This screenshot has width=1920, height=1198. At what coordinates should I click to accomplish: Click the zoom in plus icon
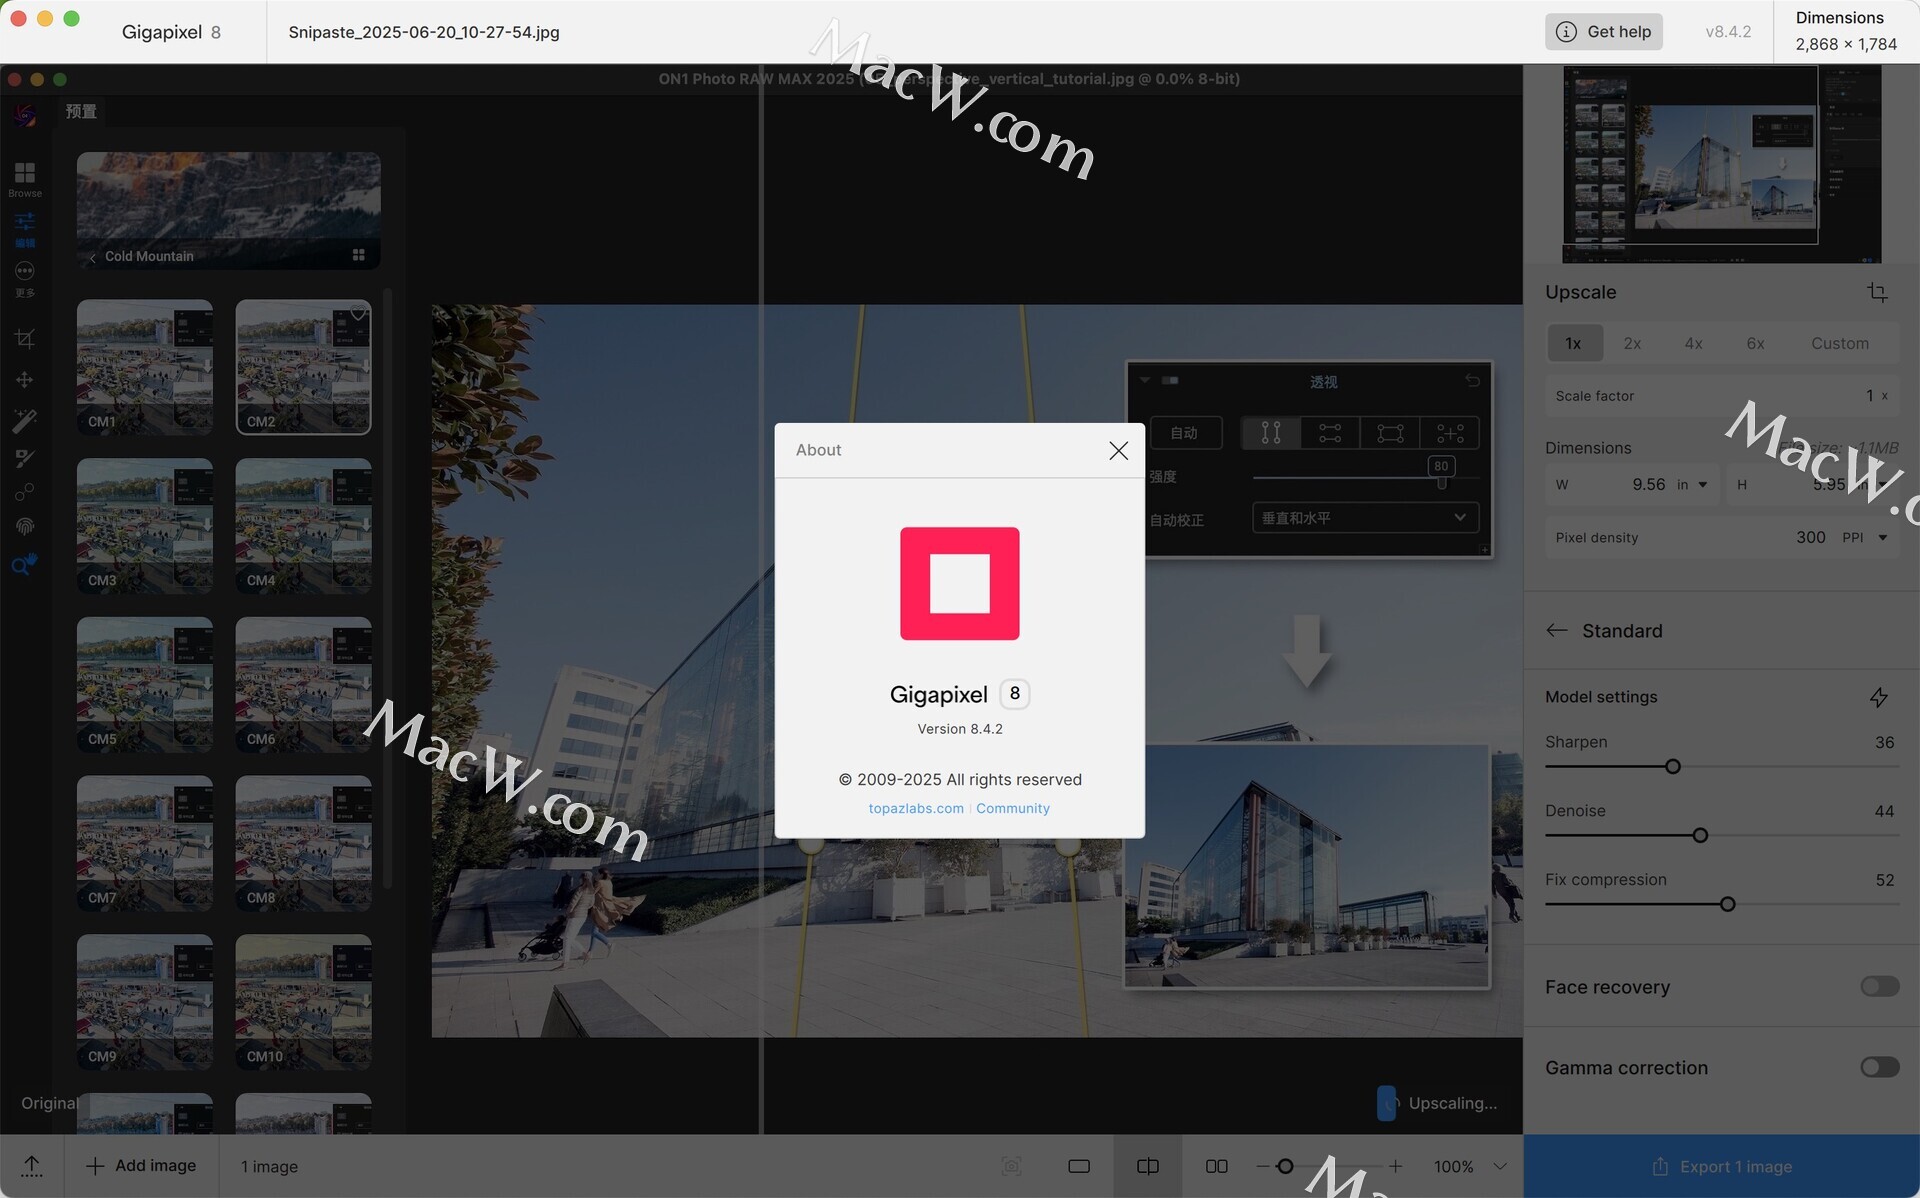tap(1395, 1166)
